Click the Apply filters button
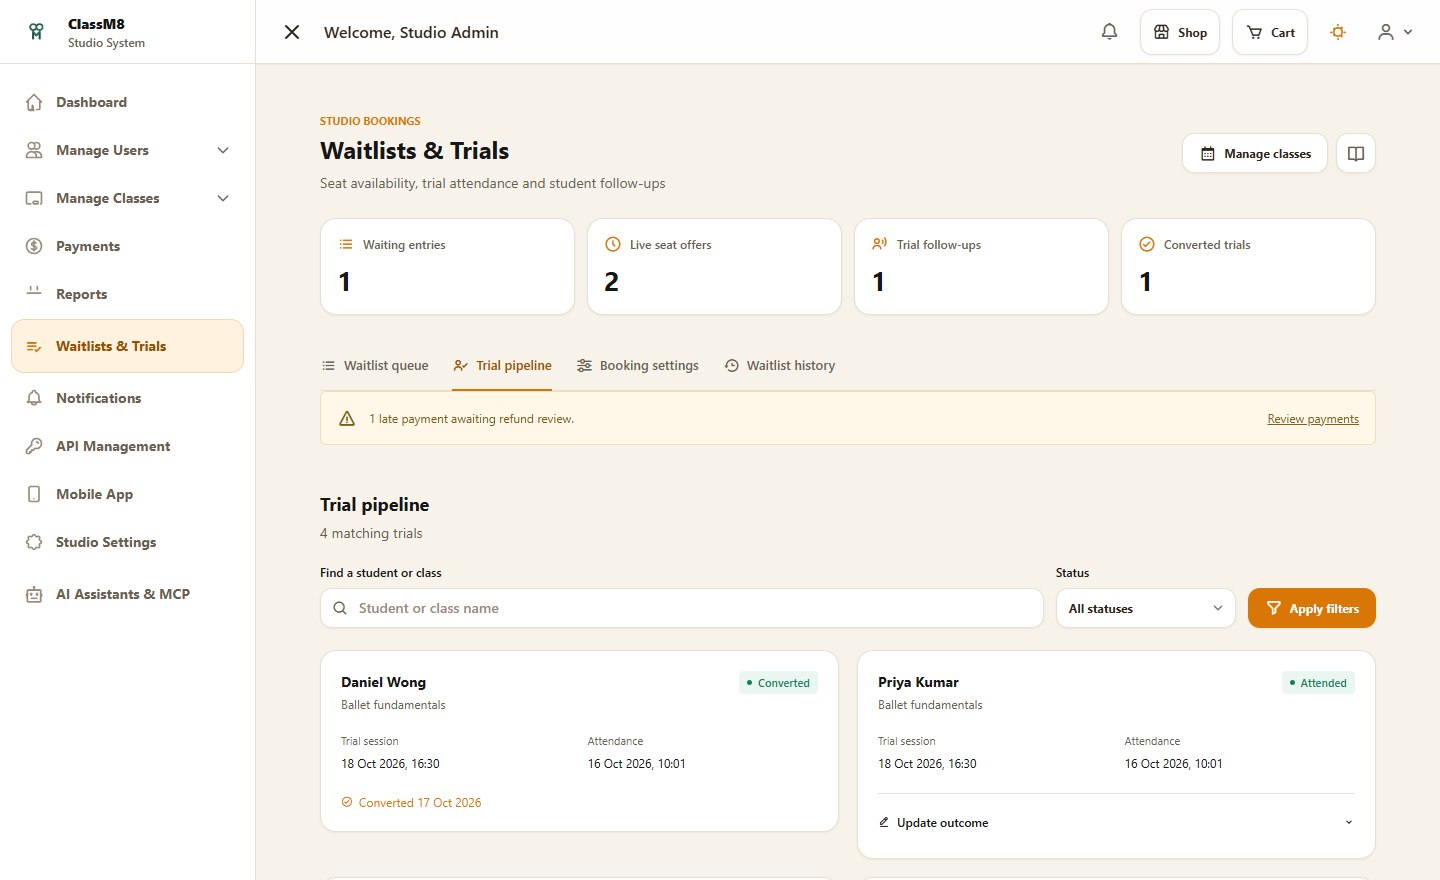Viewport: 1440px width, 880px height. 1312,608
